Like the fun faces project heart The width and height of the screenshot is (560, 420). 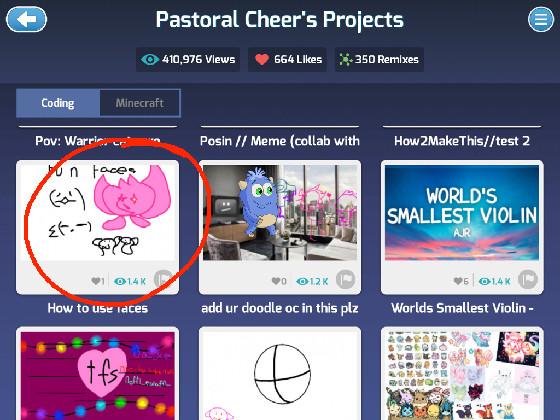[96, 281]
